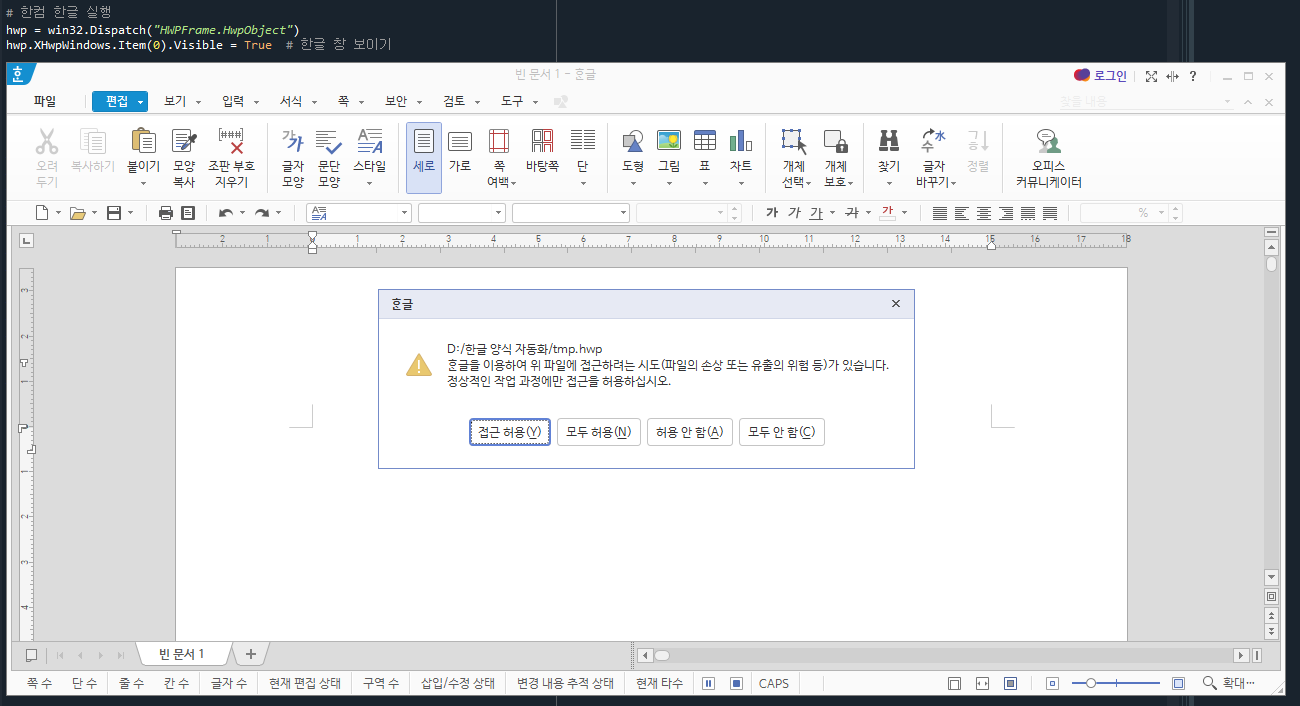
Task: Add a new document tab with plus button
Action: [251, 654]
